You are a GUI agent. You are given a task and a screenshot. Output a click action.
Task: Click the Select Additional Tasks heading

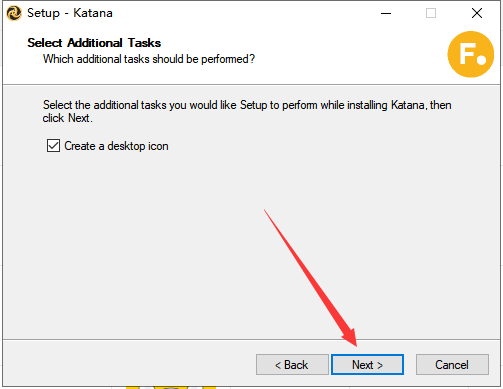click(94, 43)
